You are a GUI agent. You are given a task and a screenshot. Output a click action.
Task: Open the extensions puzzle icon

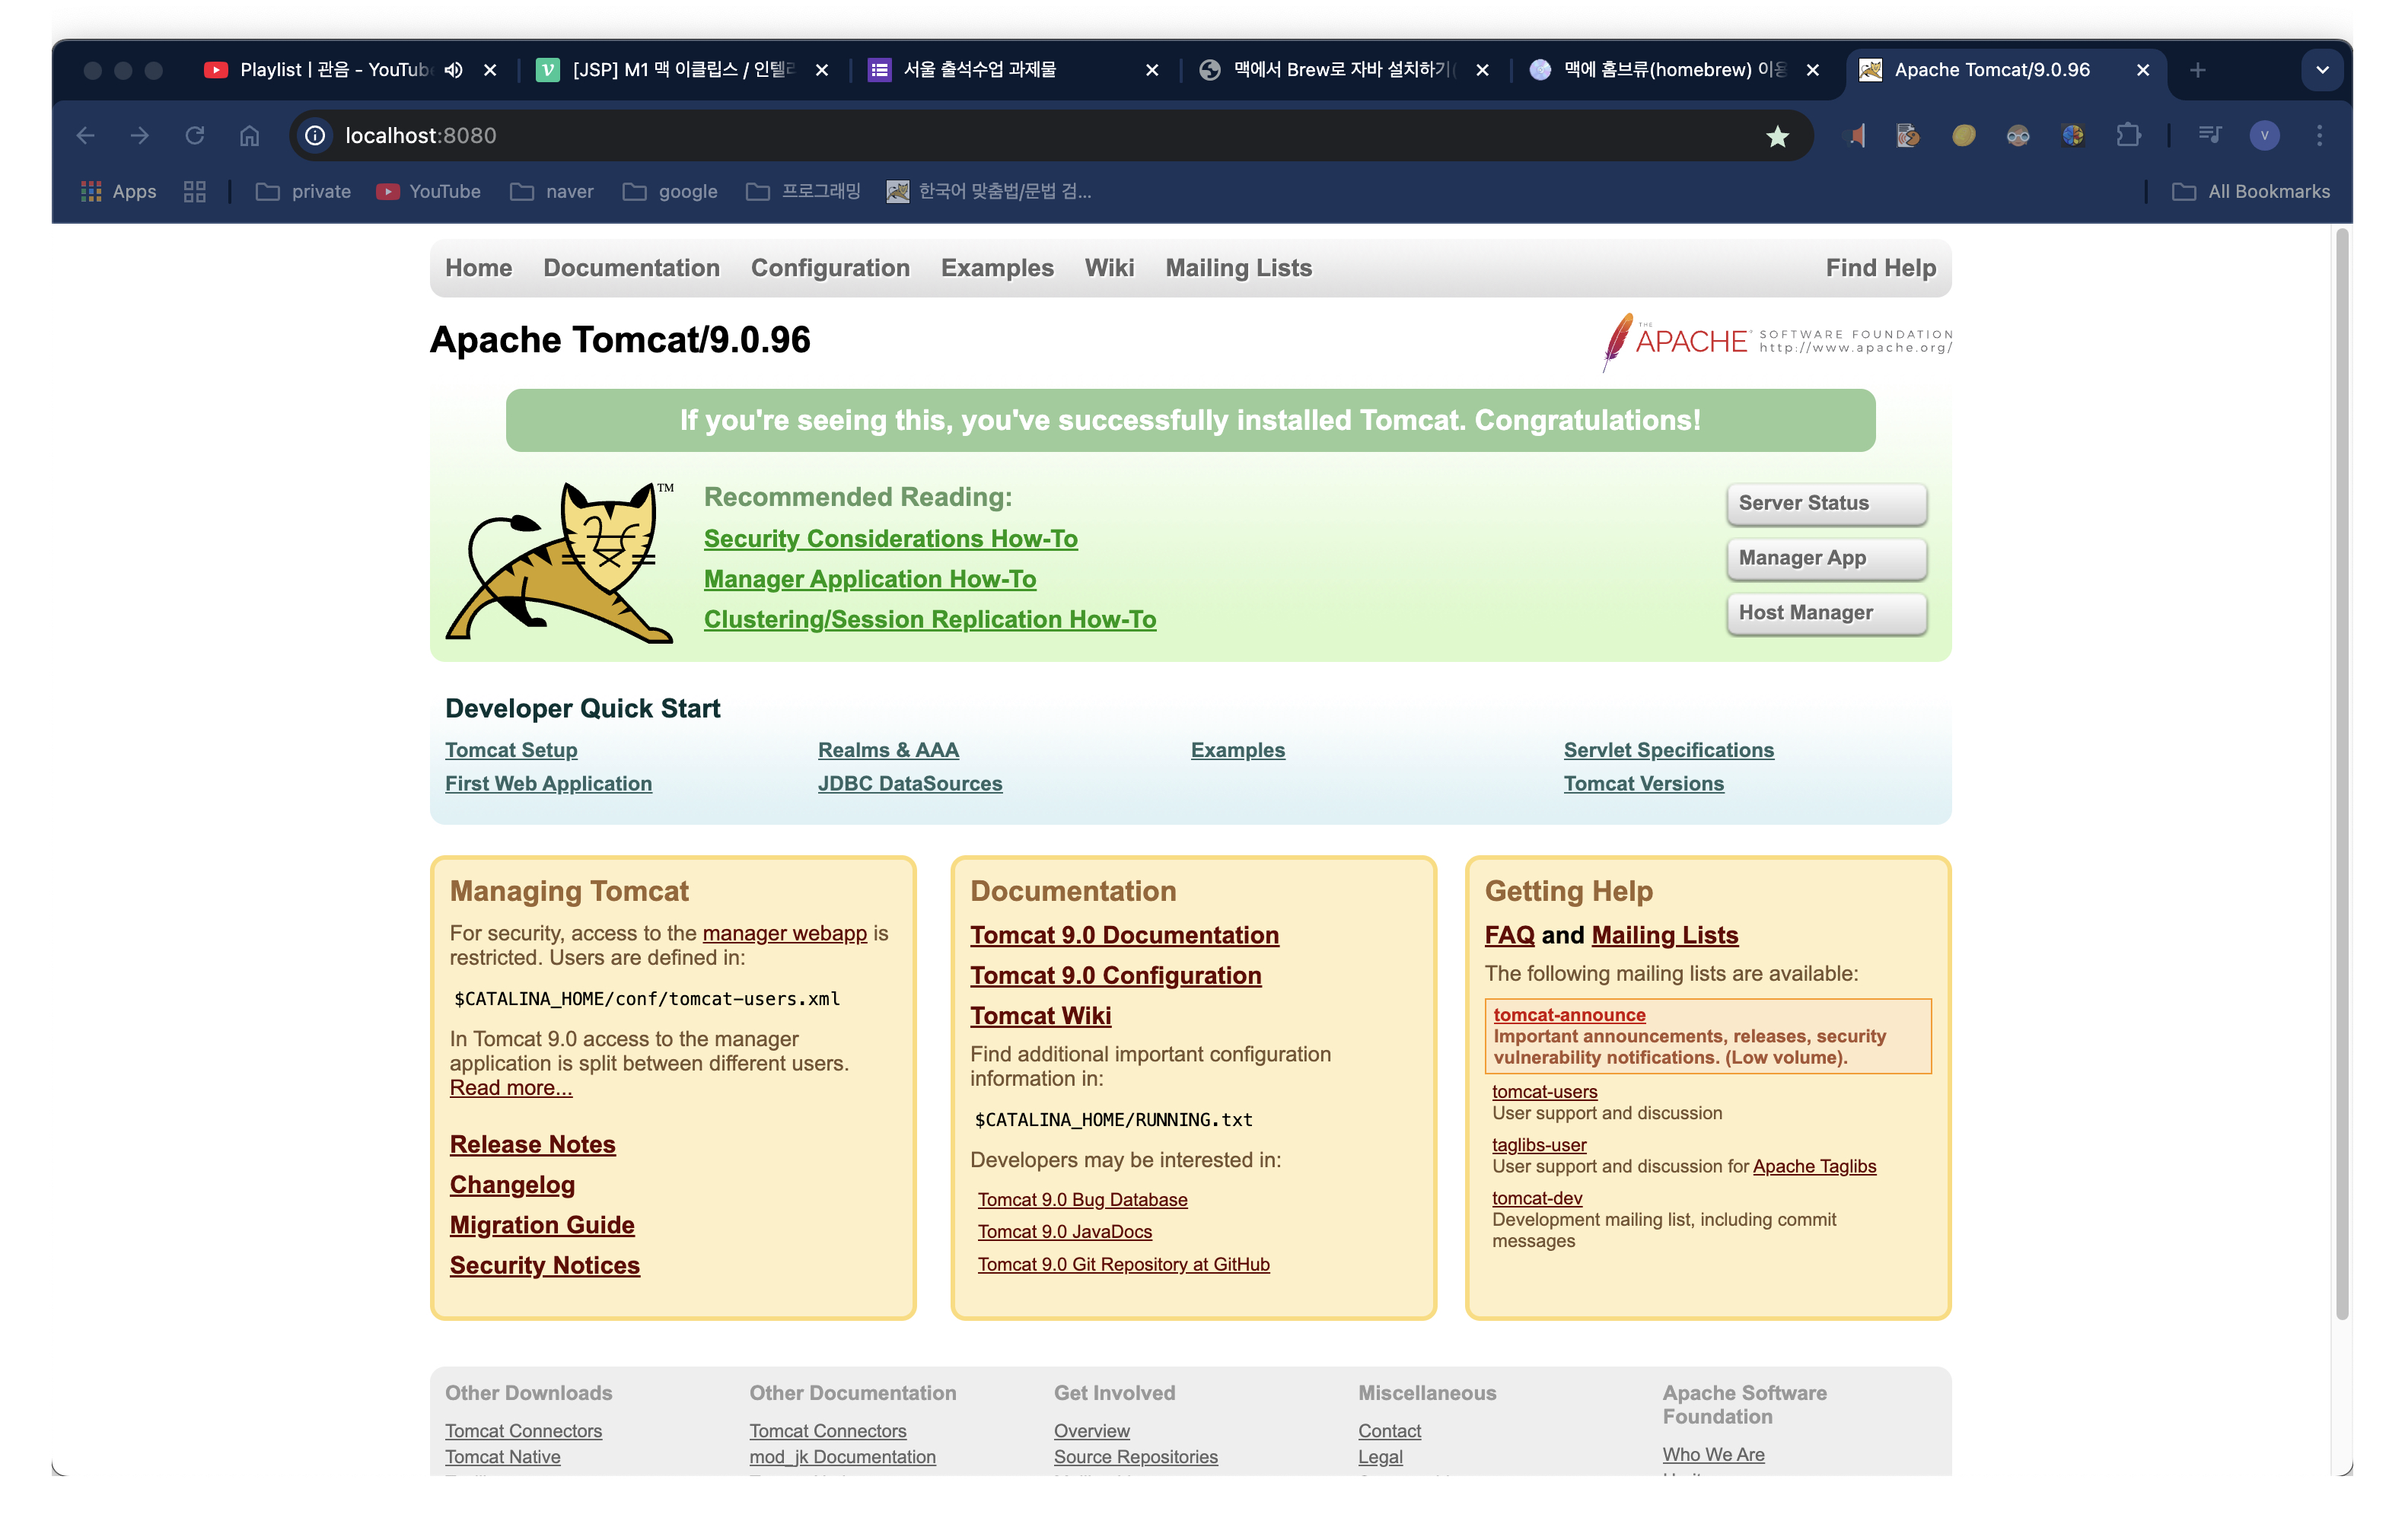coord(2128,135)
